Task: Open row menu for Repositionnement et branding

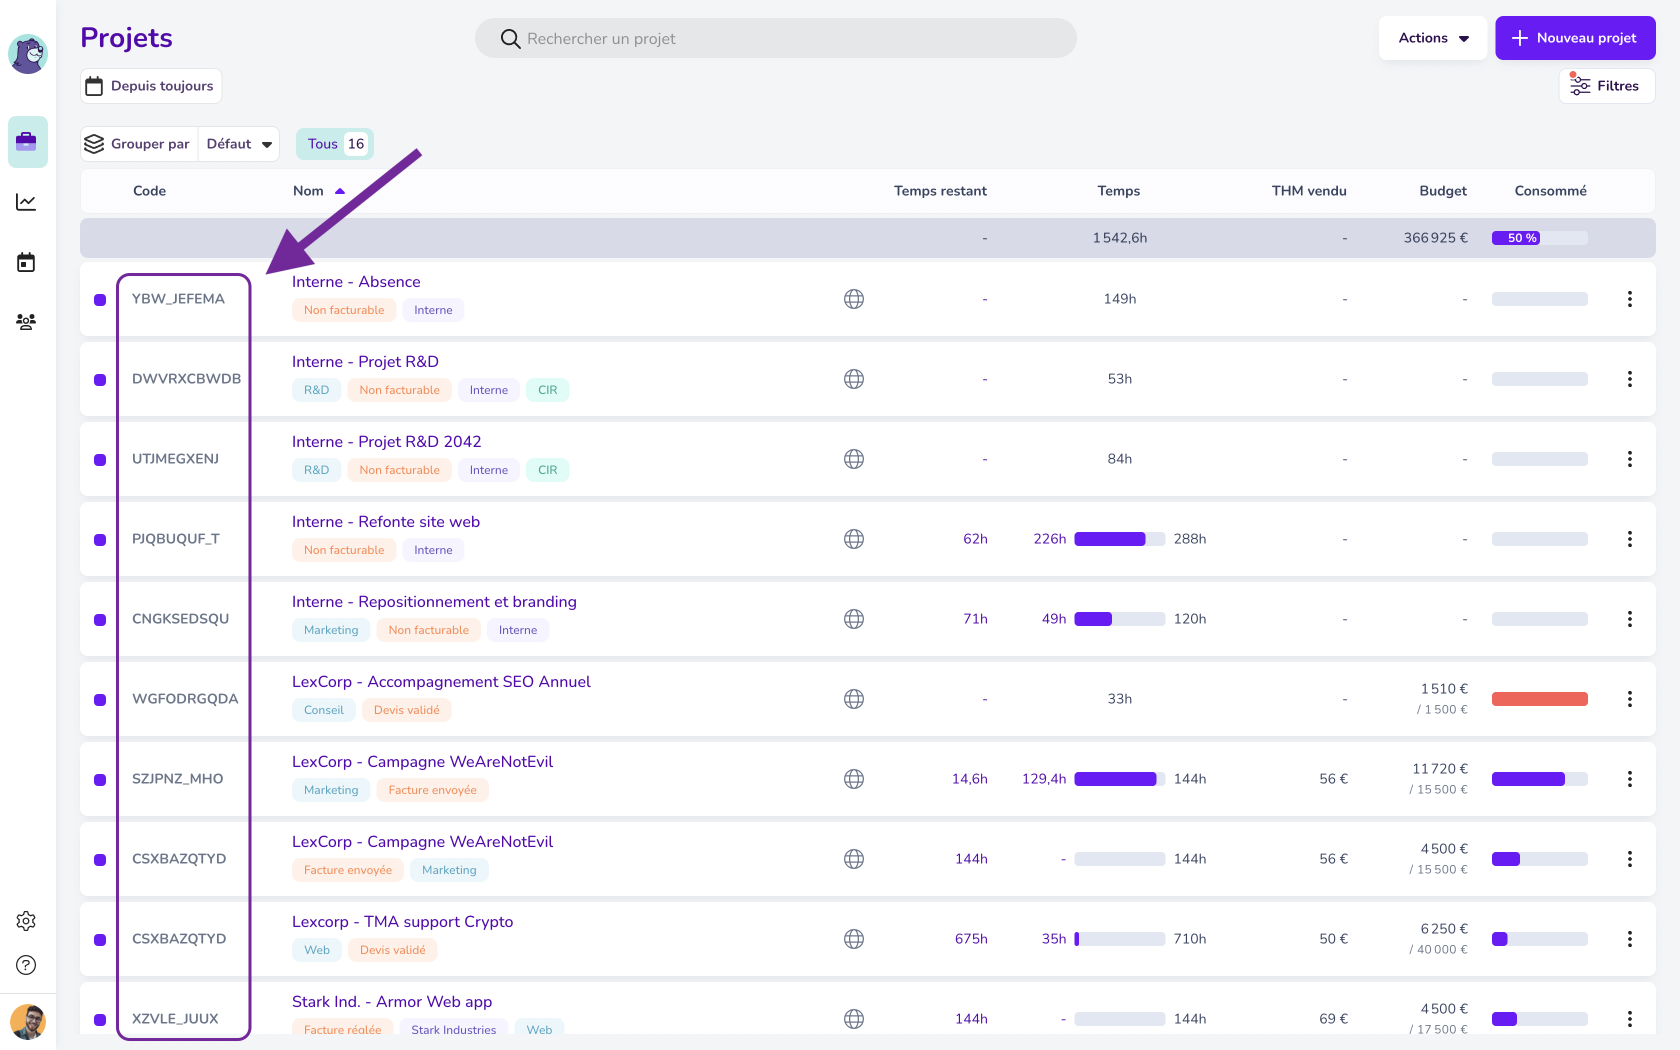Action: pyautogui.click(x=1630, y=619)
